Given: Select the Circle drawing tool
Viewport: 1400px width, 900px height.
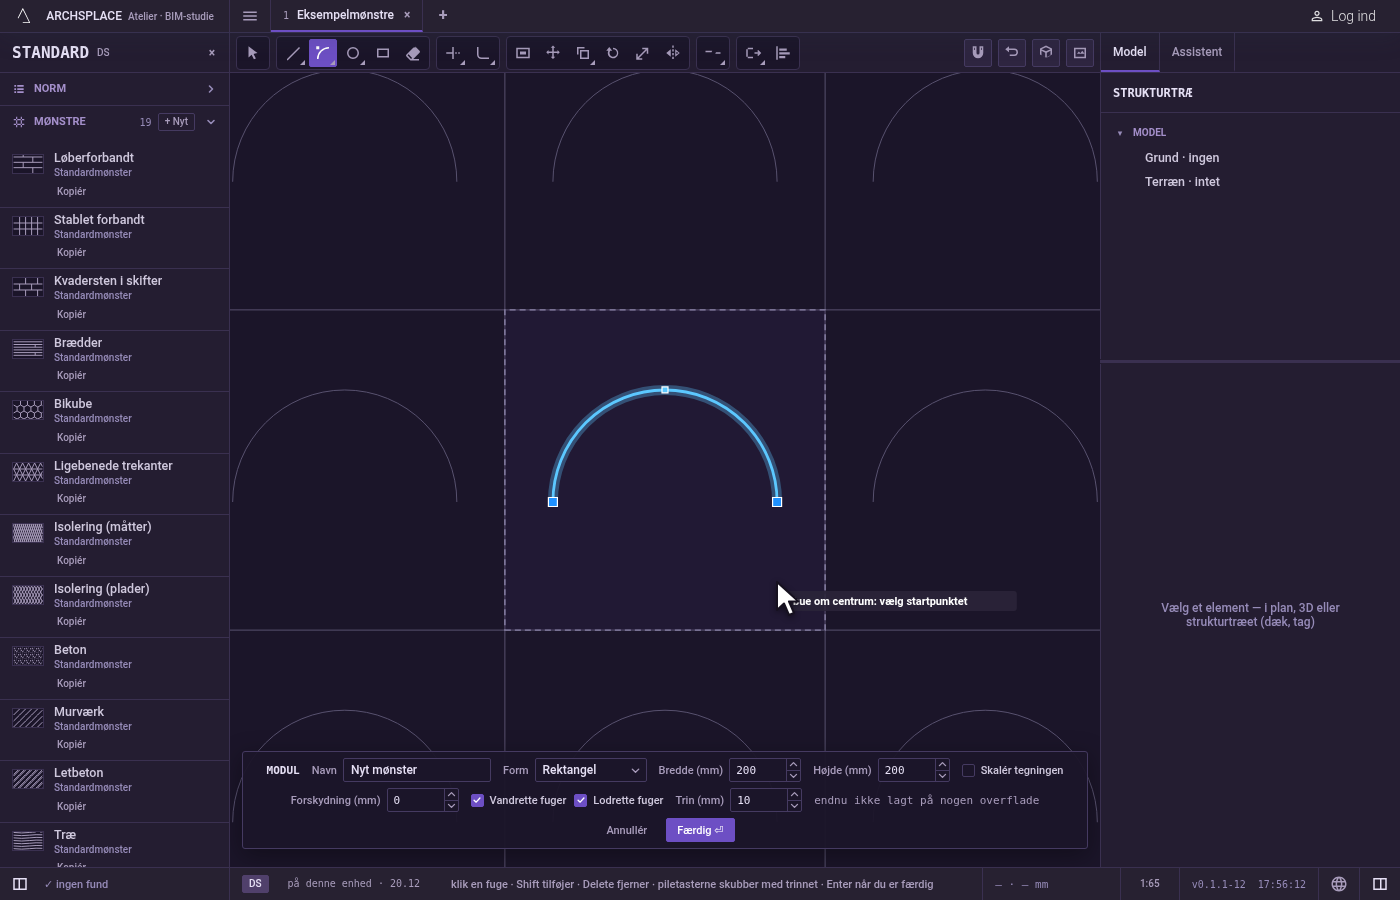Looking at the screenshot, I should coord(353,53).
